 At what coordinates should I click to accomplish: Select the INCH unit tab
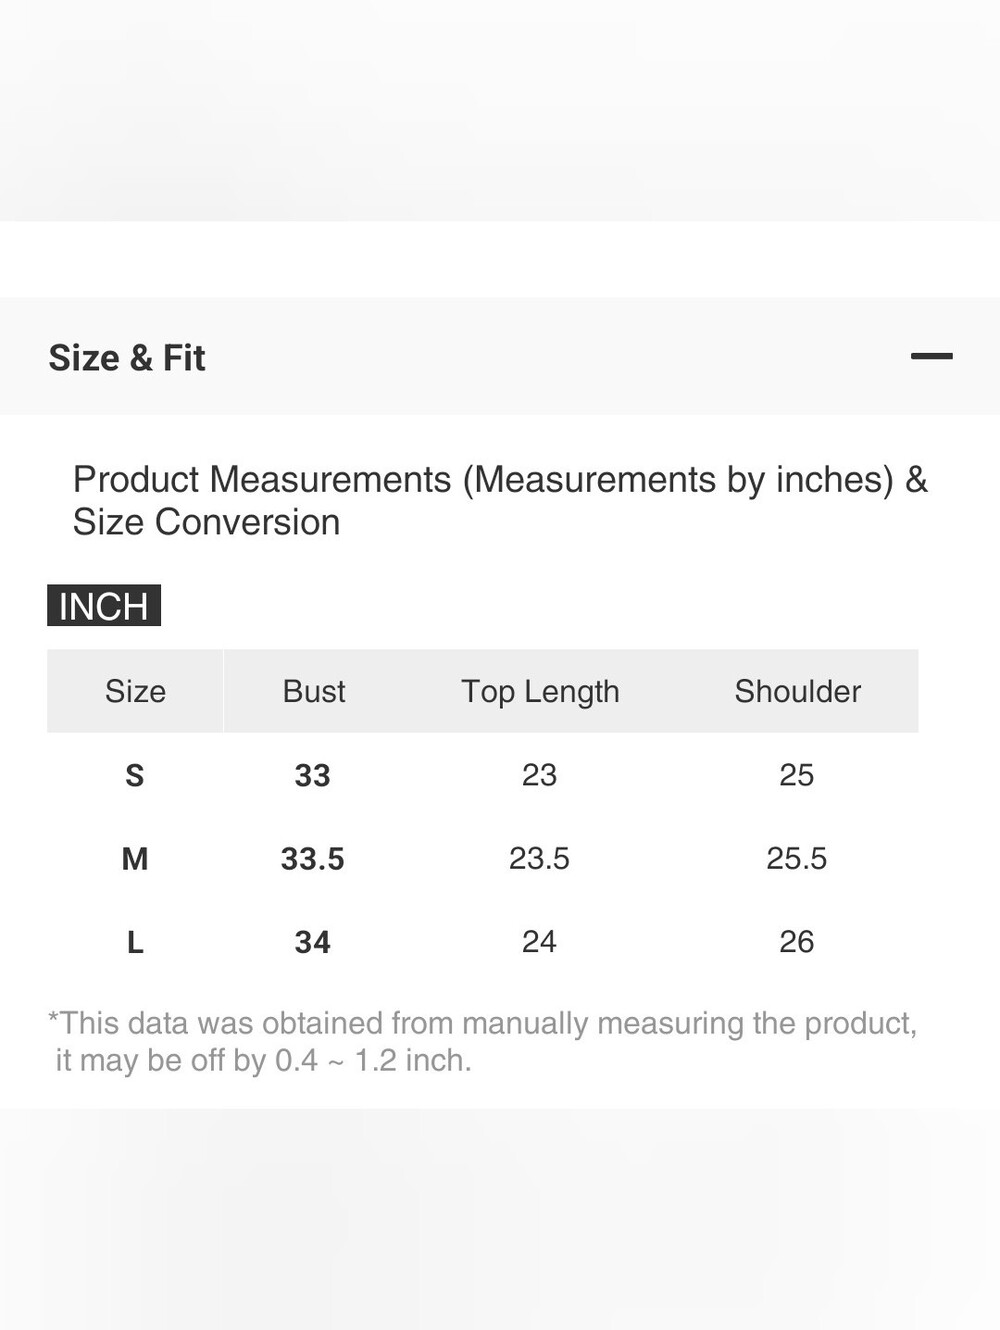104,606
